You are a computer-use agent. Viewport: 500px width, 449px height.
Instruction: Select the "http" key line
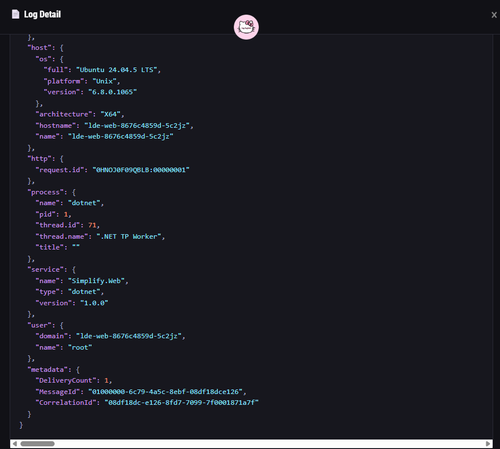point(45,159)
